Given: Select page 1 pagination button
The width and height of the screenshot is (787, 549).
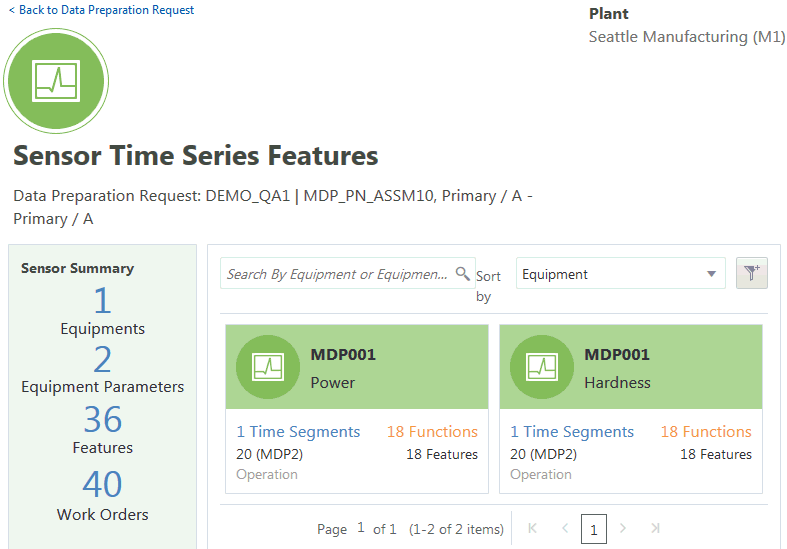Looking at the screenshot, I should (x=594, y=529).
